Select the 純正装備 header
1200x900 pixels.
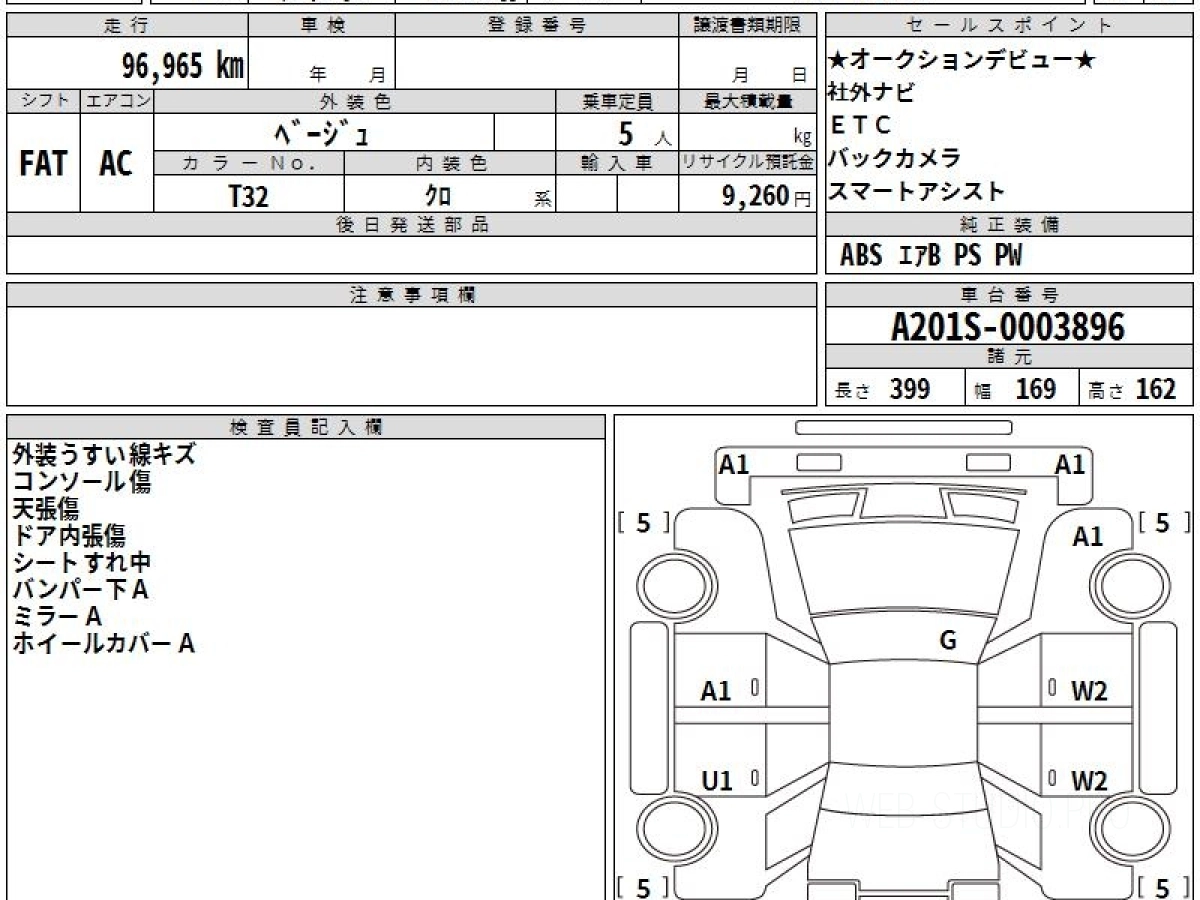(1010, 225)
